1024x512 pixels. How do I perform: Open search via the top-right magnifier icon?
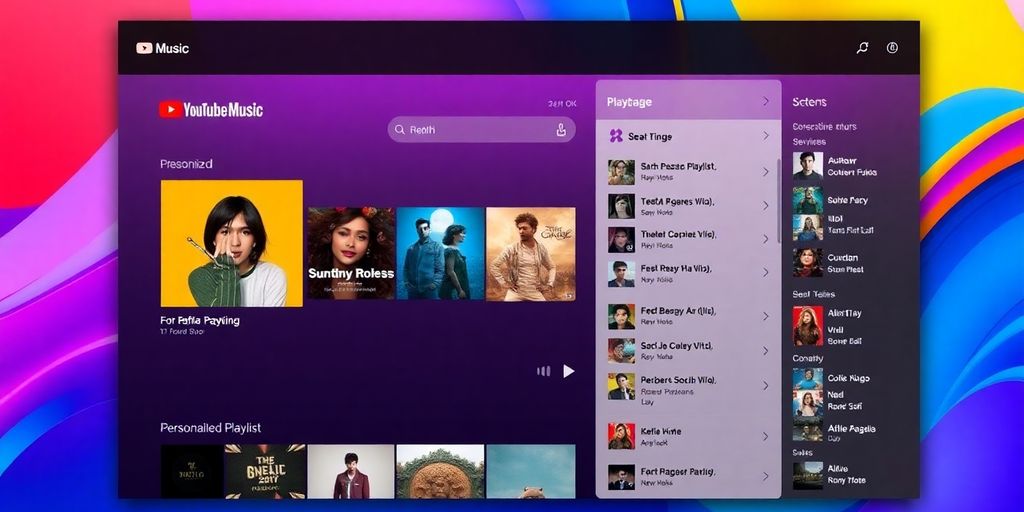pyautogui.click(x=863, y=48)
